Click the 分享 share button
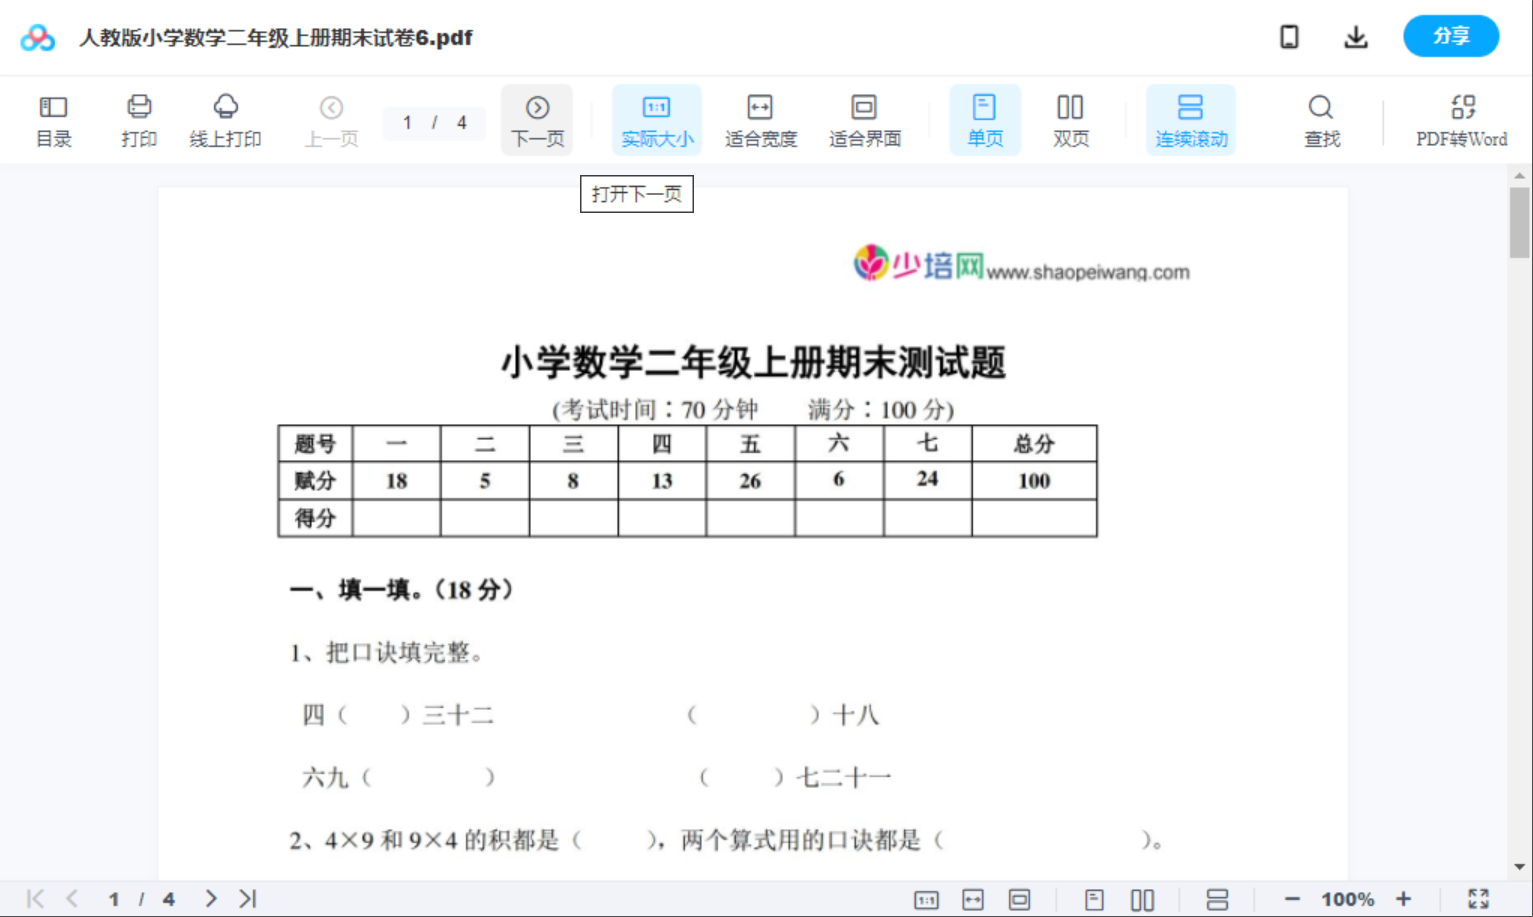The image size is (1533, 917). [1451, 36]
